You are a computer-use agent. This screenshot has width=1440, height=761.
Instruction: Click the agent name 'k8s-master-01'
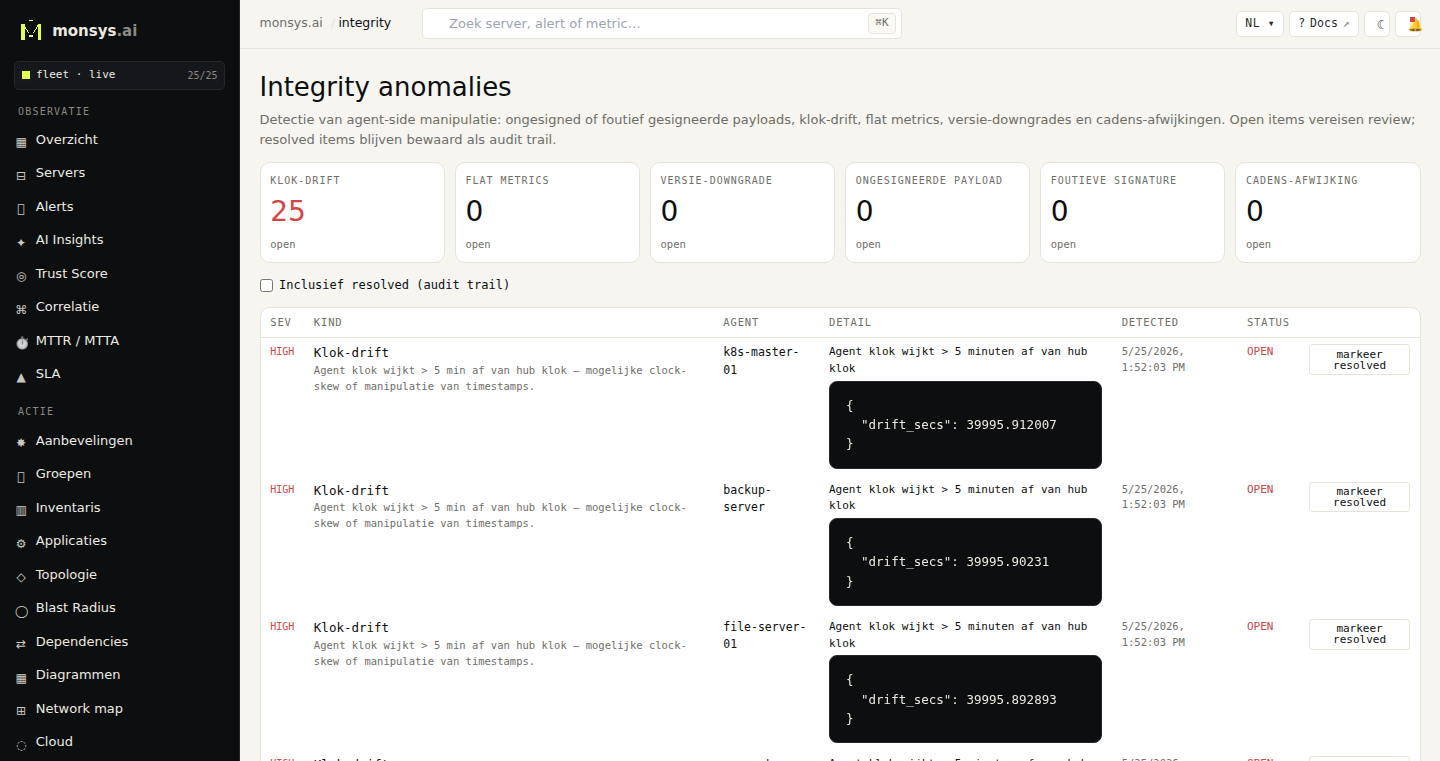(x=761, y=360)
